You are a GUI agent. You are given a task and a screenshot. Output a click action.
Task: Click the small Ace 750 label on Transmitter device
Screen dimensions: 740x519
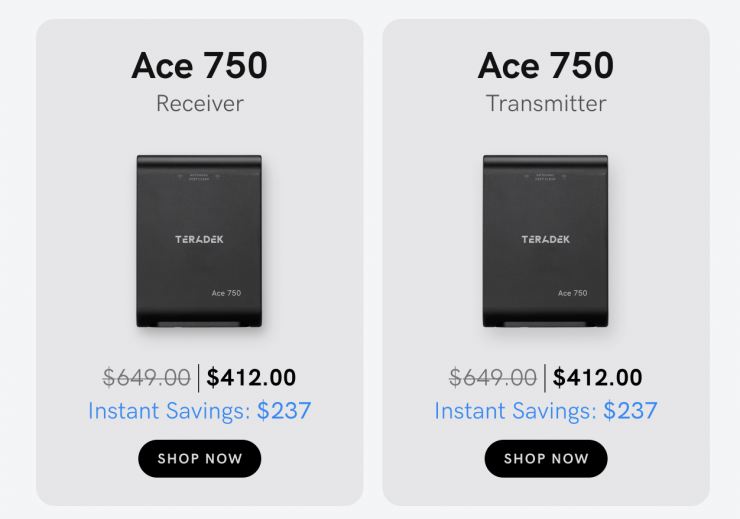tap(572, 293)
